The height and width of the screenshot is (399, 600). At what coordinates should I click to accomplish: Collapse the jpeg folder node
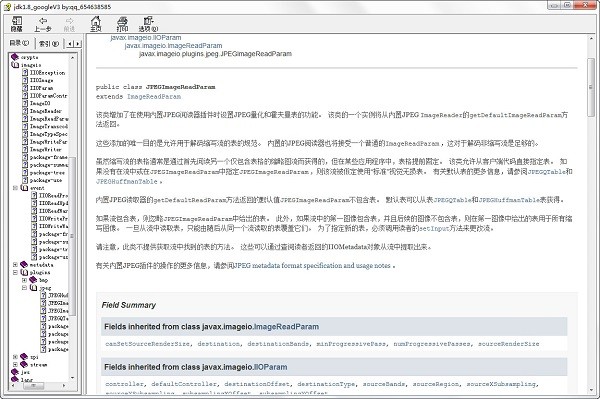point(24,288)
